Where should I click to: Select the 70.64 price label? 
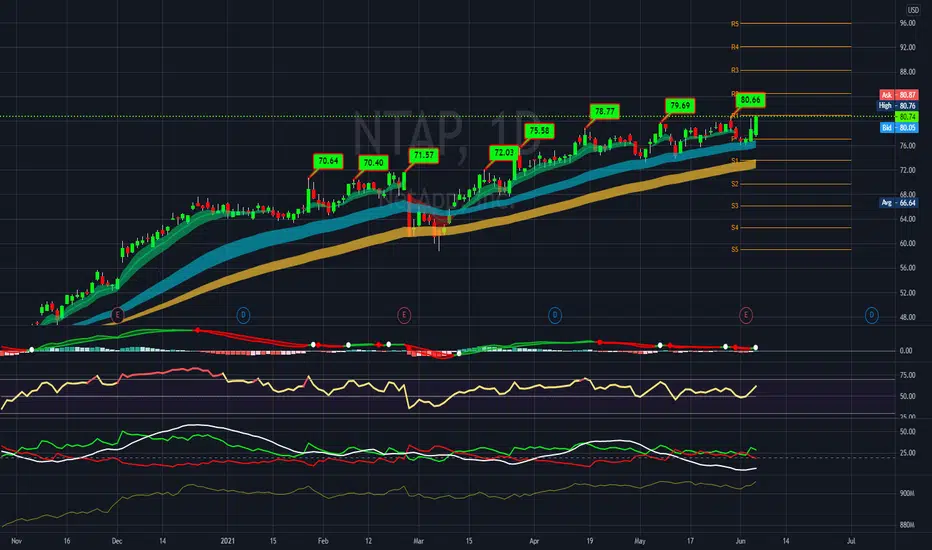tap(328, 161)
